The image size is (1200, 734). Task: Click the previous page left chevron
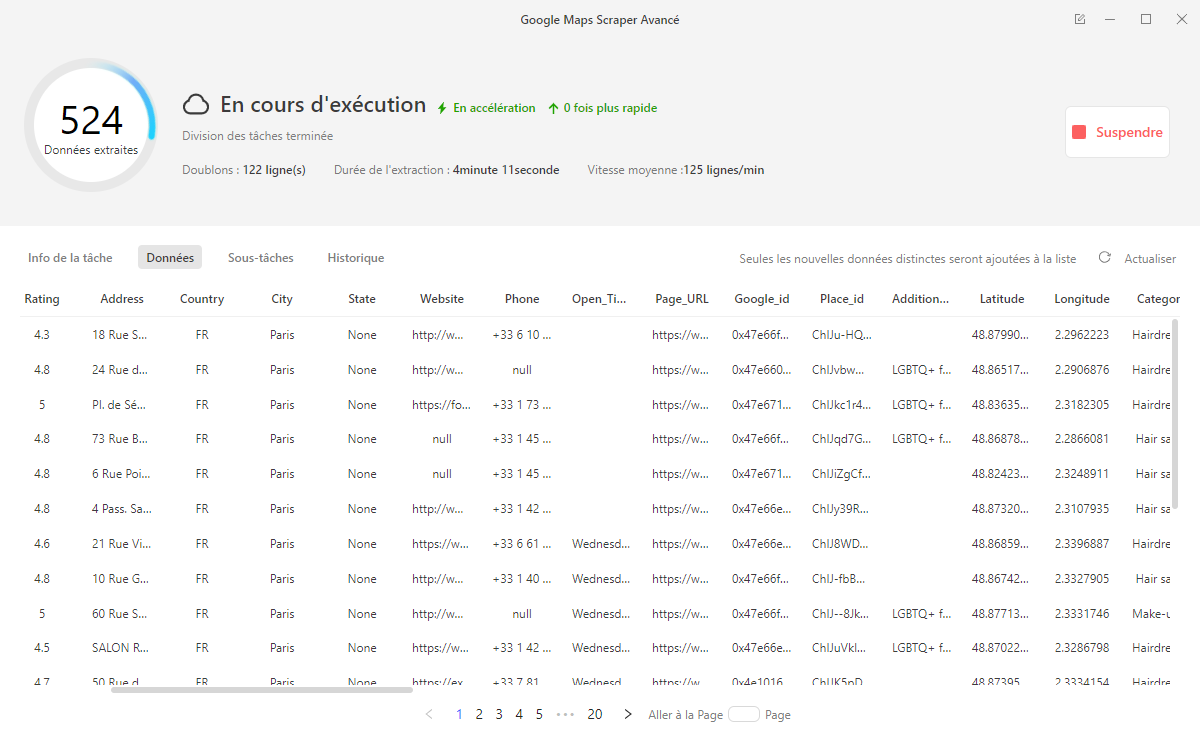[x=429, y=714]
